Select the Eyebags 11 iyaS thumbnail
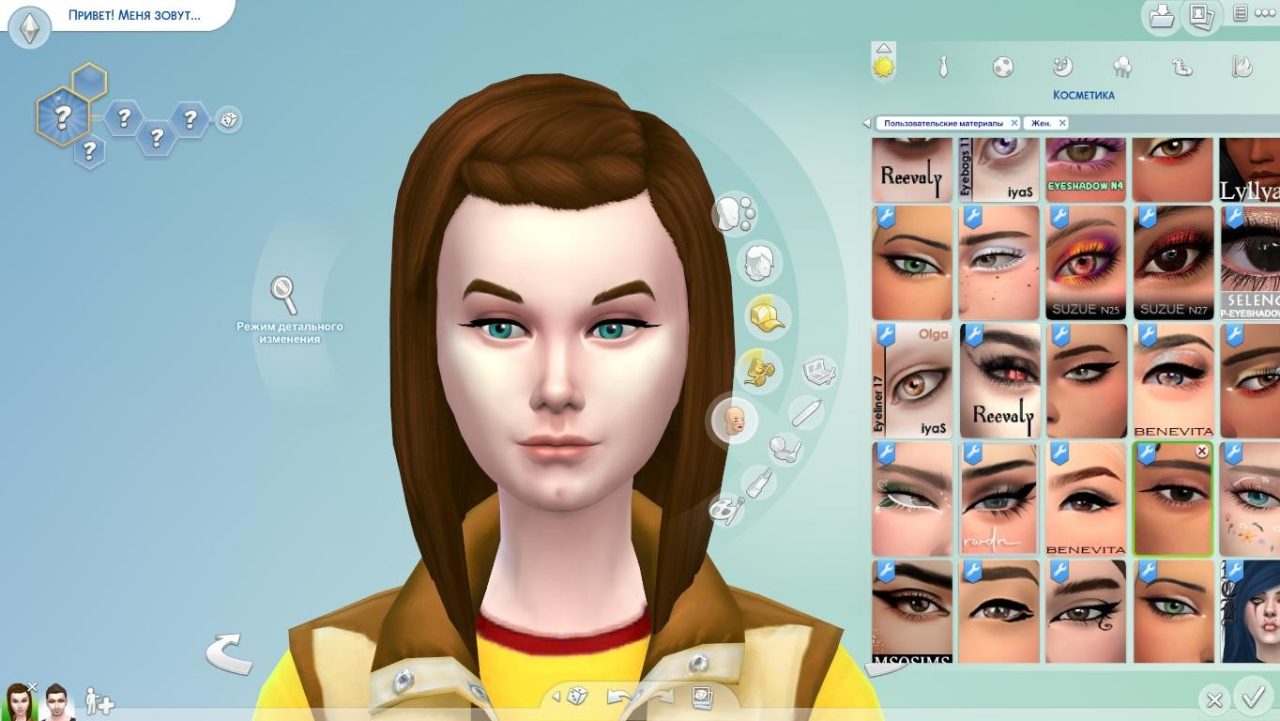The height and width of the screenshot is (721, 1280). click(999, 170)
